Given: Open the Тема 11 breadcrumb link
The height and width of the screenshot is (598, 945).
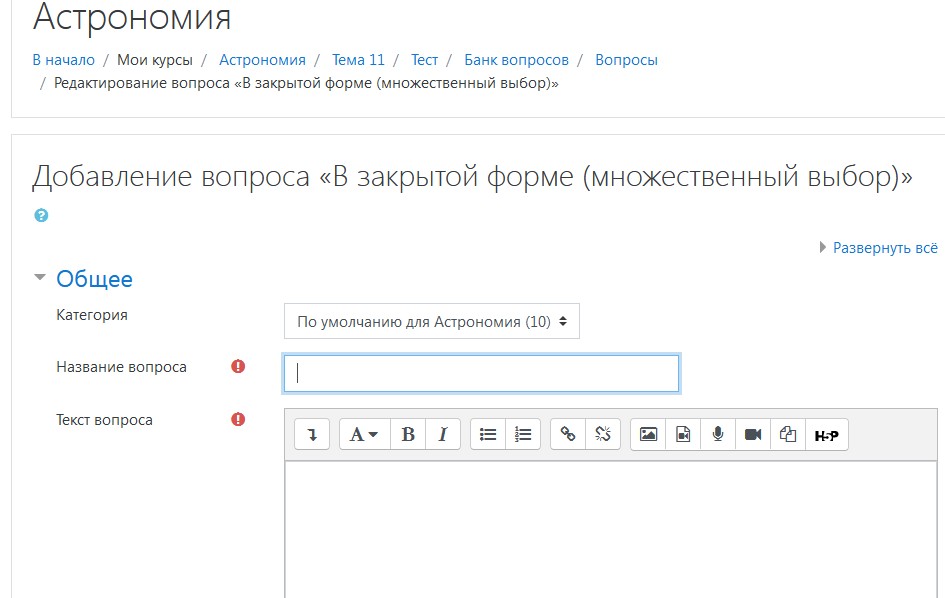Looking at the screenshot, I should click(358, 60).
